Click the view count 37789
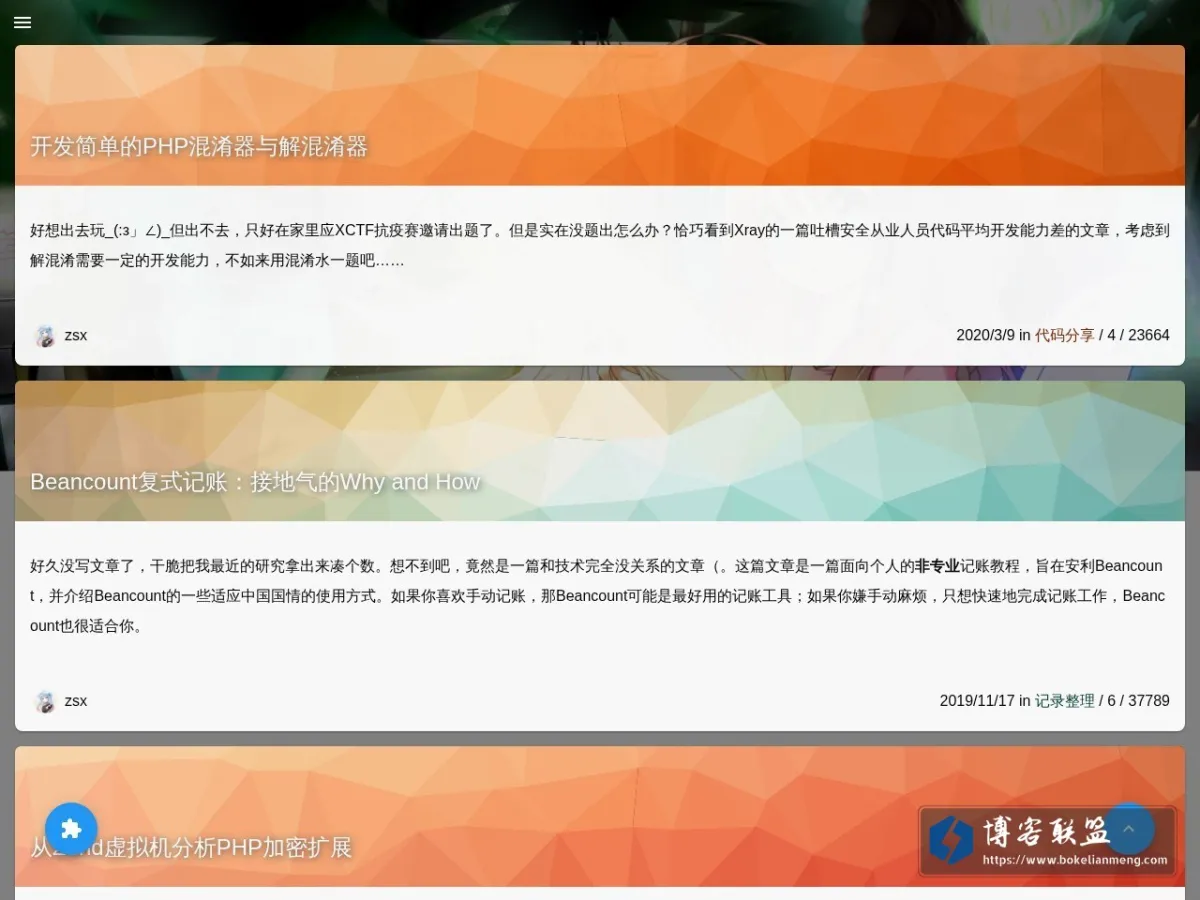The width and height of the screenshot is (1200, 900). 1149,701
